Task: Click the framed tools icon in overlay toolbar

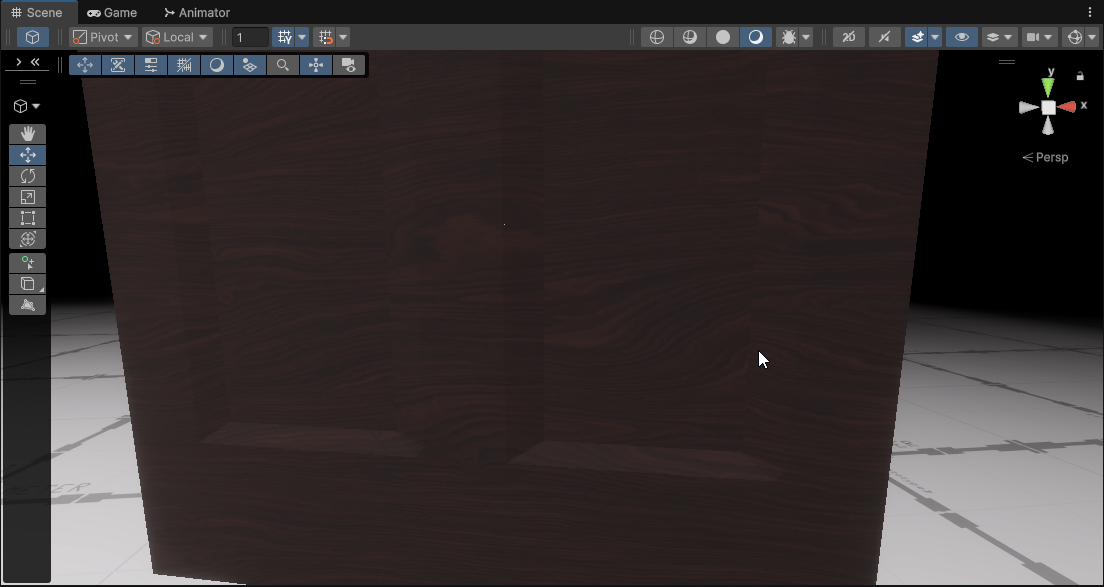Action: (118, 65)
